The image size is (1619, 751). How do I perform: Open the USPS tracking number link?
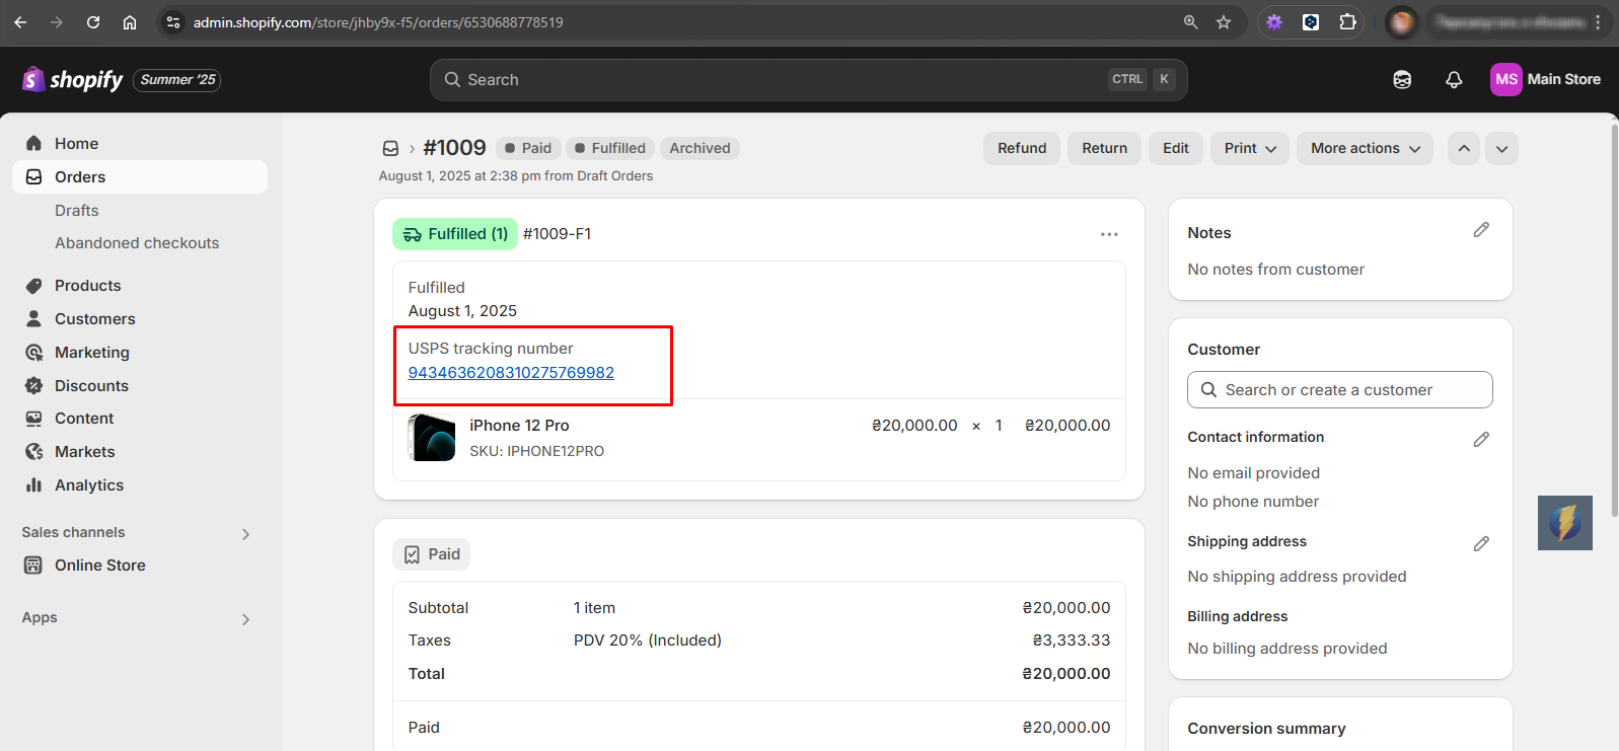click(x=511, y=372)
